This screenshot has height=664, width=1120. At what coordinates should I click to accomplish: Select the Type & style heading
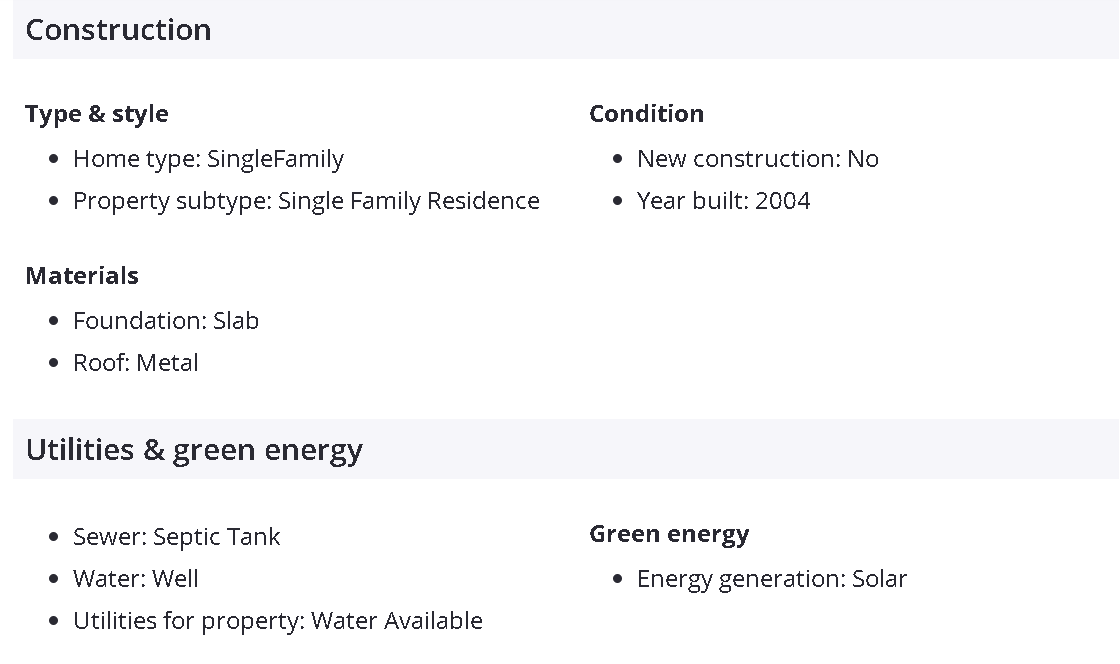pyautogui.click(x=97, y=114)
